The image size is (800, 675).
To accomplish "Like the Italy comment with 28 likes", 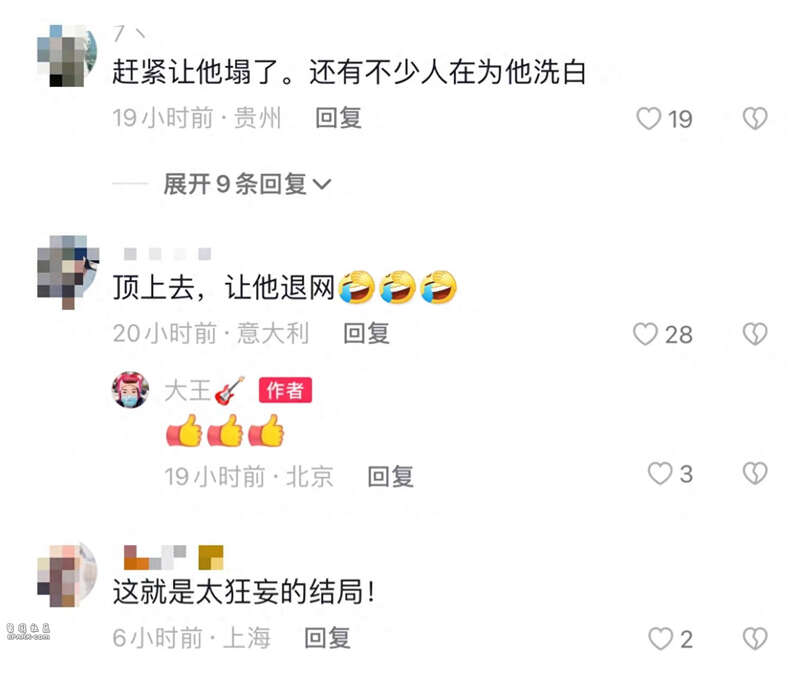I will (x=645, y=334).
